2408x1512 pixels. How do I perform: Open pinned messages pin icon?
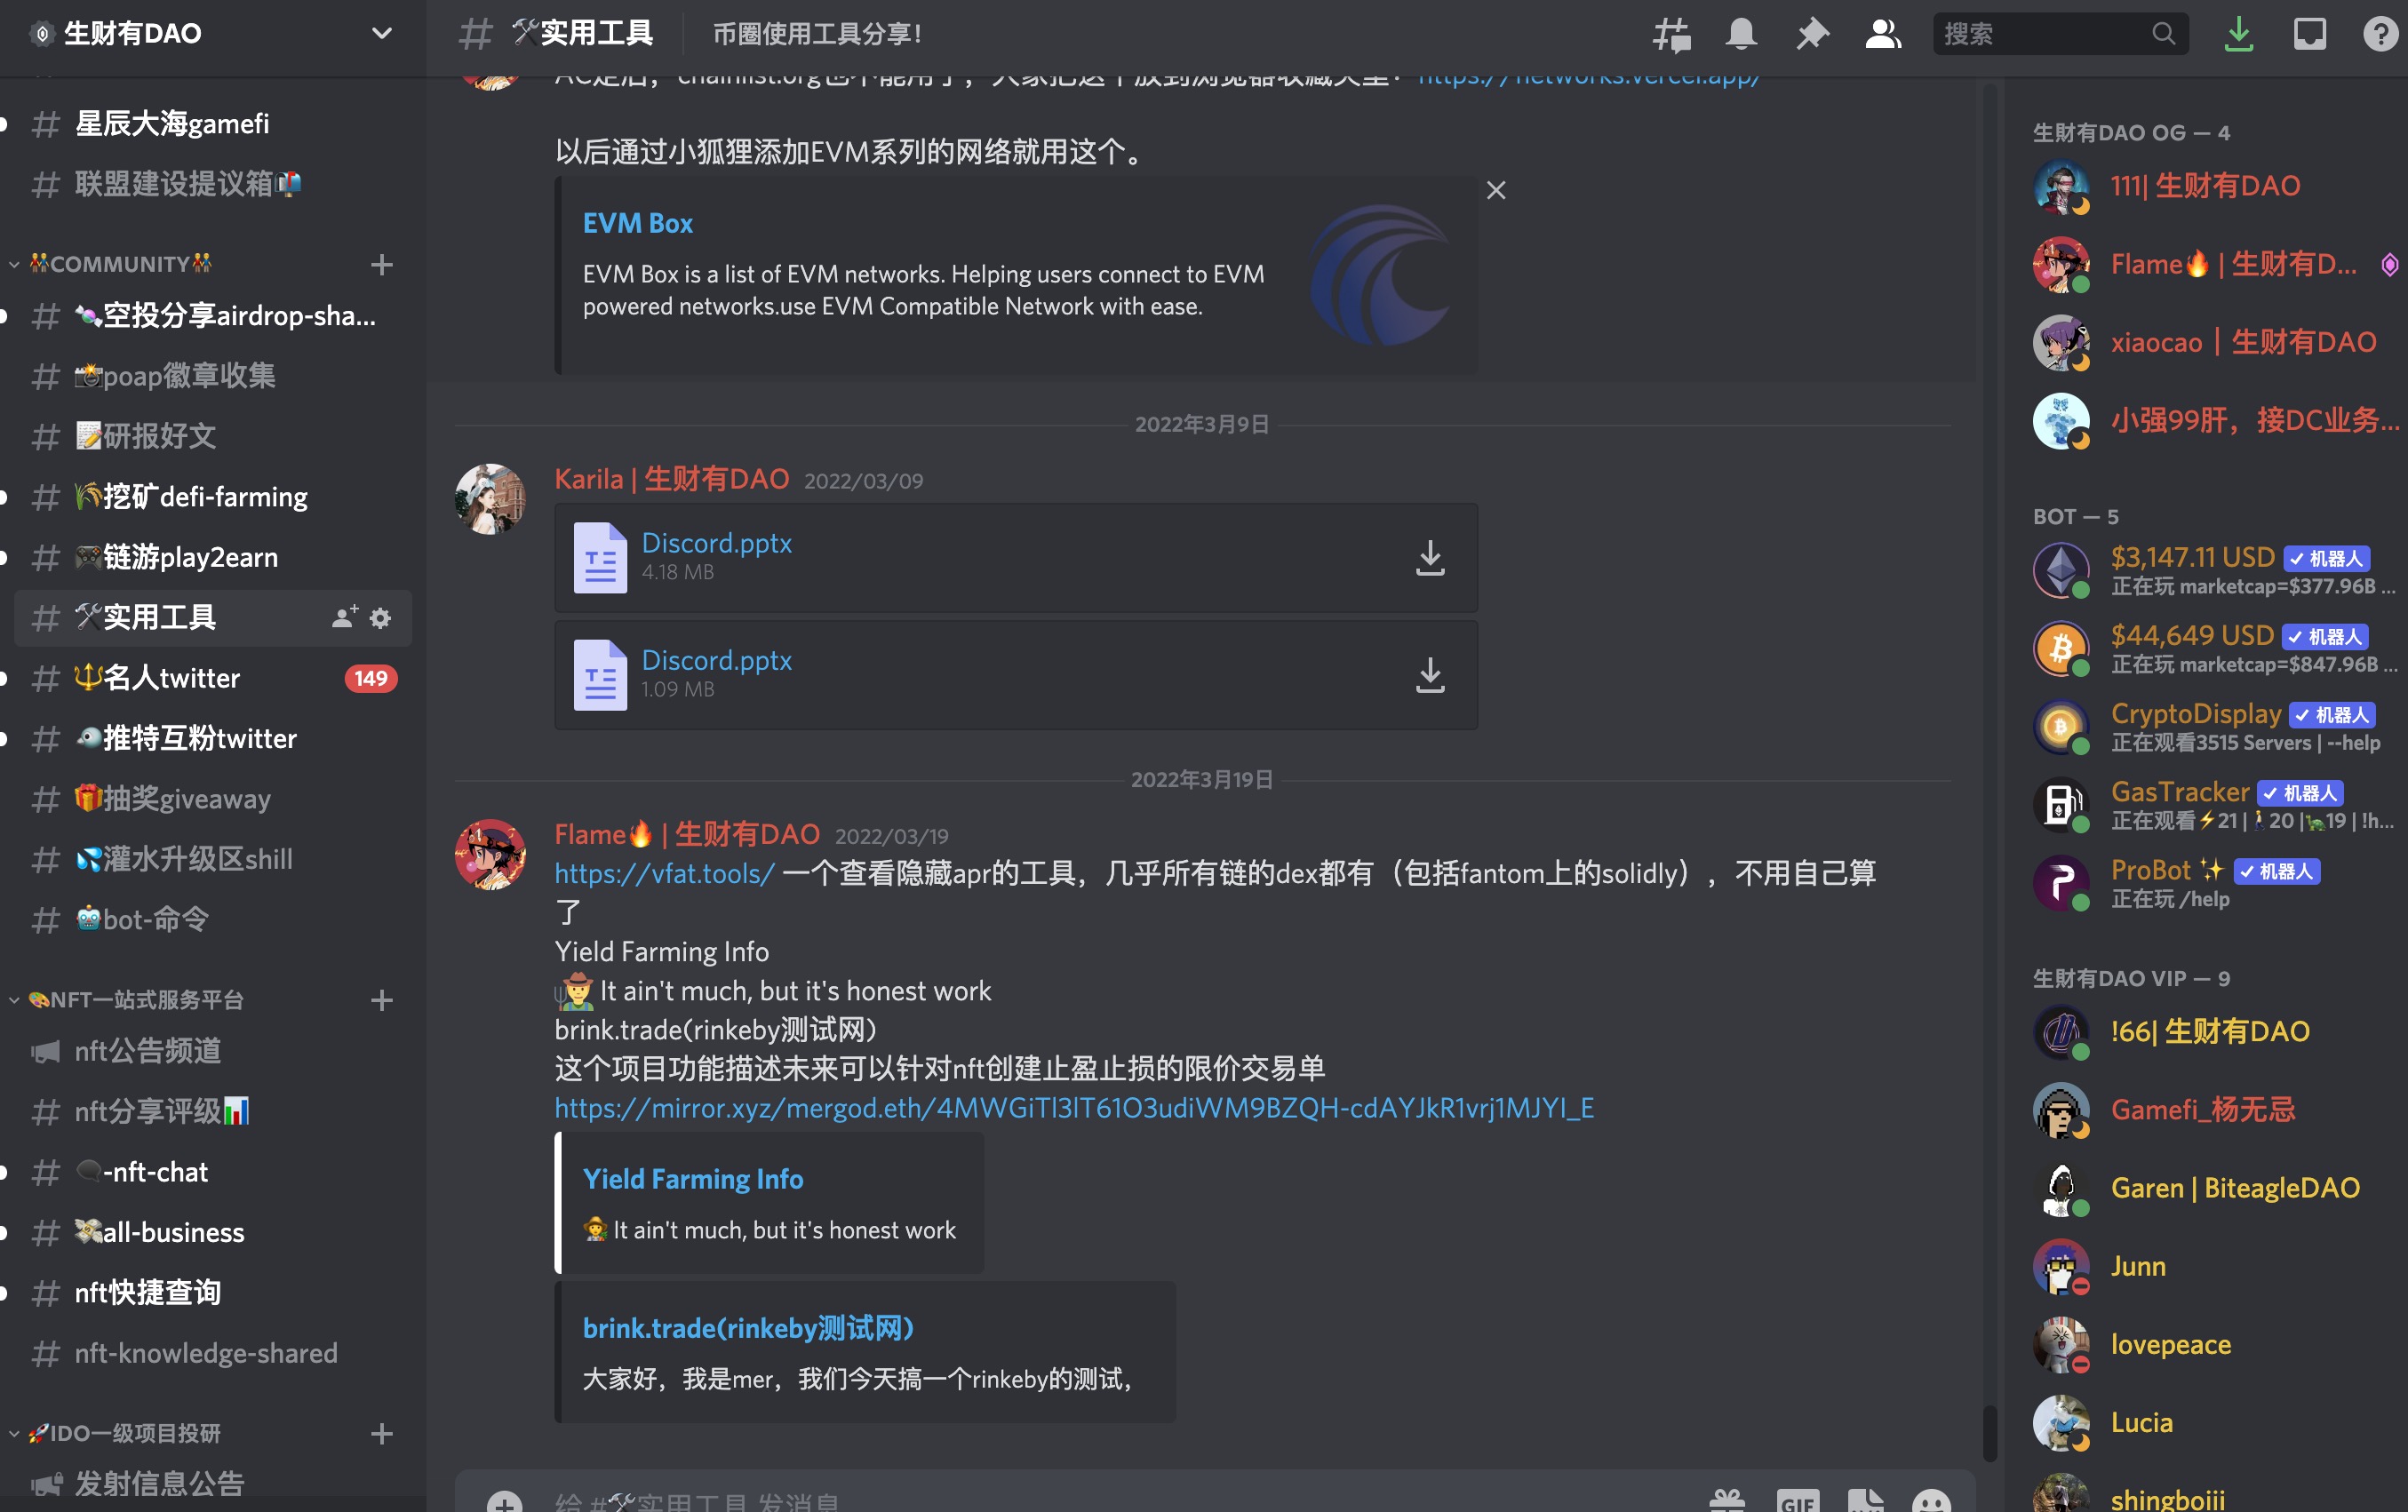(1812, 34)
